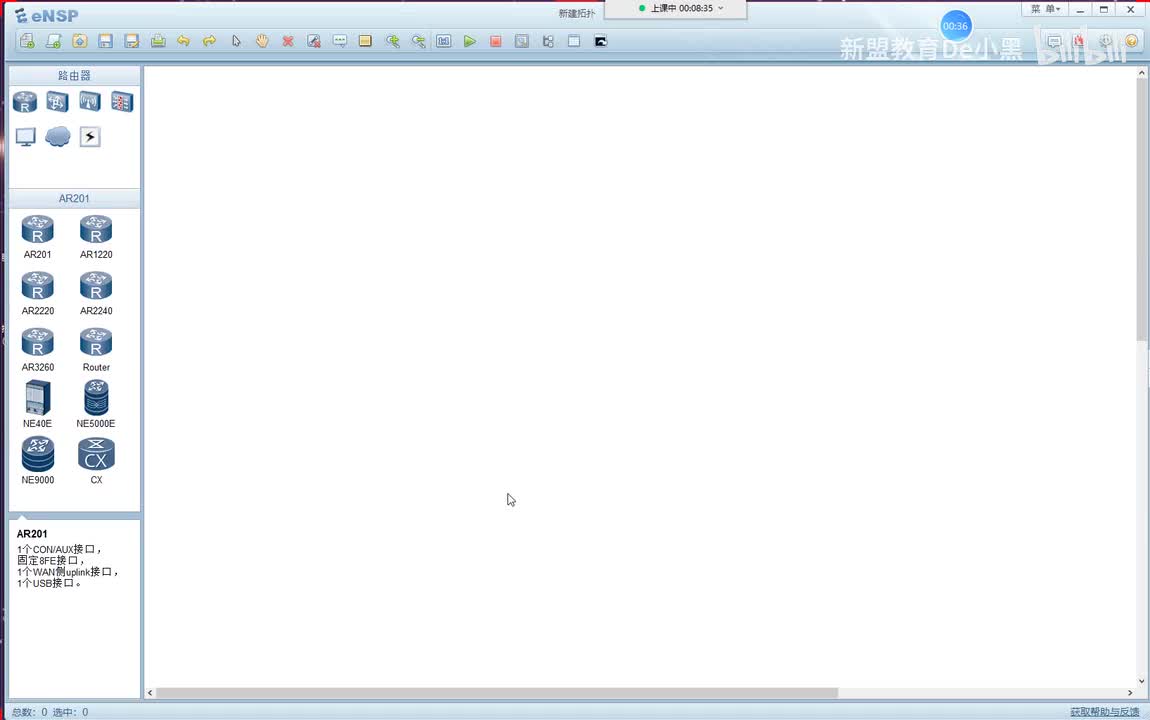
Task: Pick the AR201 router device
Action: [x=37, y=237]
